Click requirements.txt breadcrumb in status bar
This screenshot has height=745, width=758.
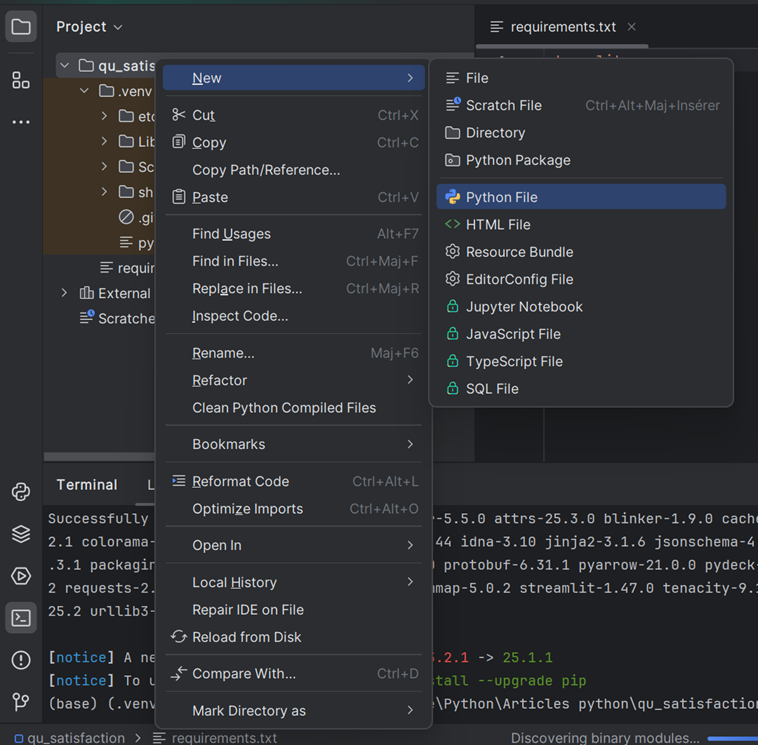[215, 738]
